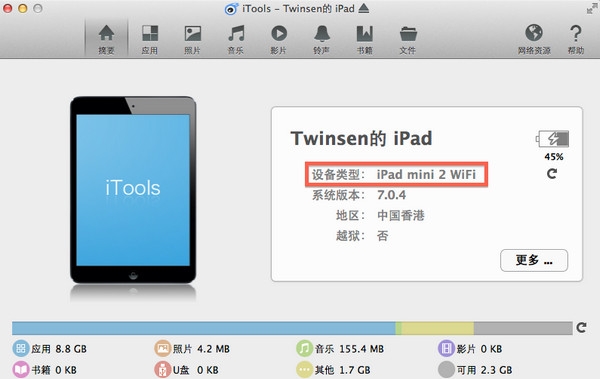Open the 书籍 books tab
600x379 pixels.
(x=364, y=39)
